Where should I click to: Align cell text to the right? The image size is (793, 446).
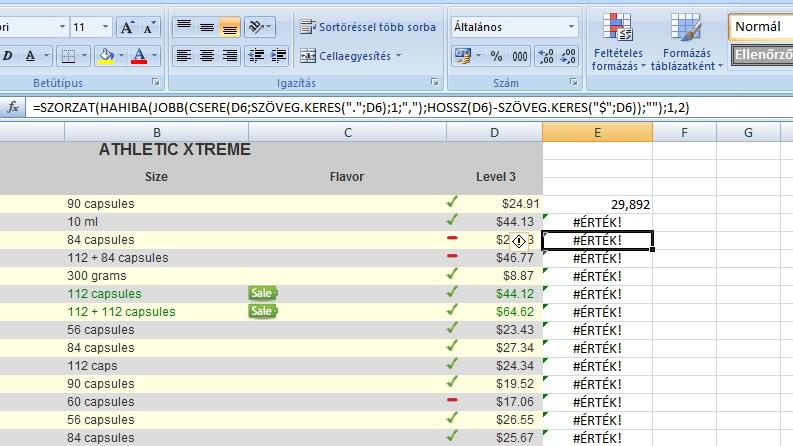(x=230, y=56)
